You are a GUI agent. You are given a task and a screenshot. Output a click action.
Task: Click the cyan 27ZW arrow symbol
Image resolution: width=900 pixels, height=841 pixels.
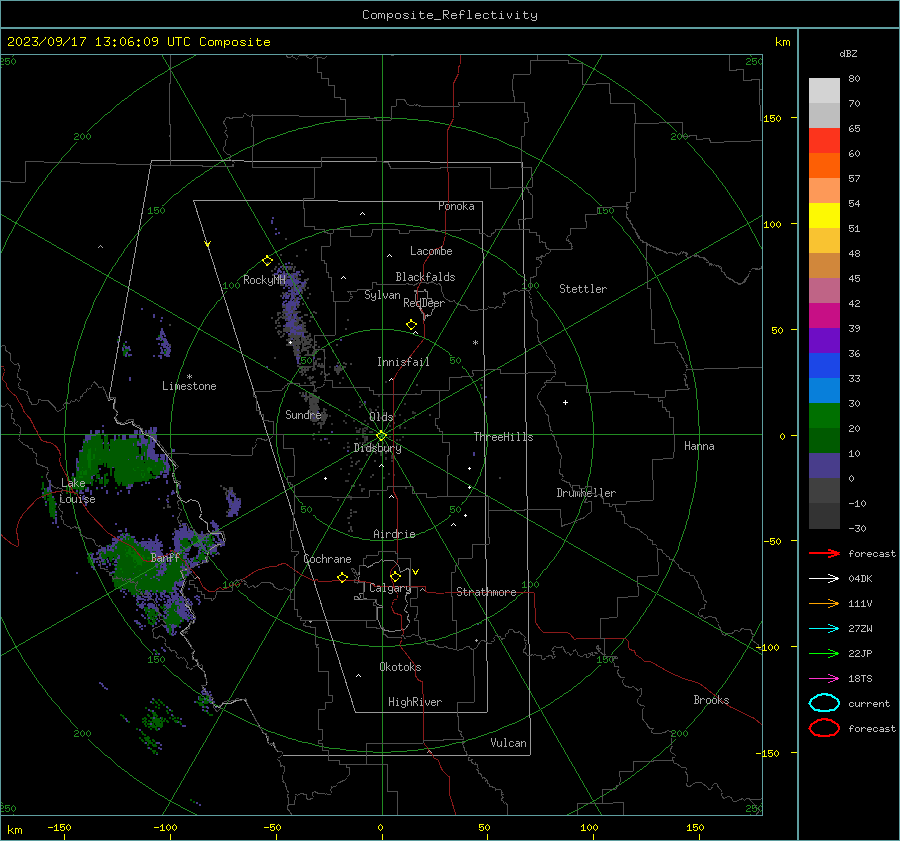[824, 629]
